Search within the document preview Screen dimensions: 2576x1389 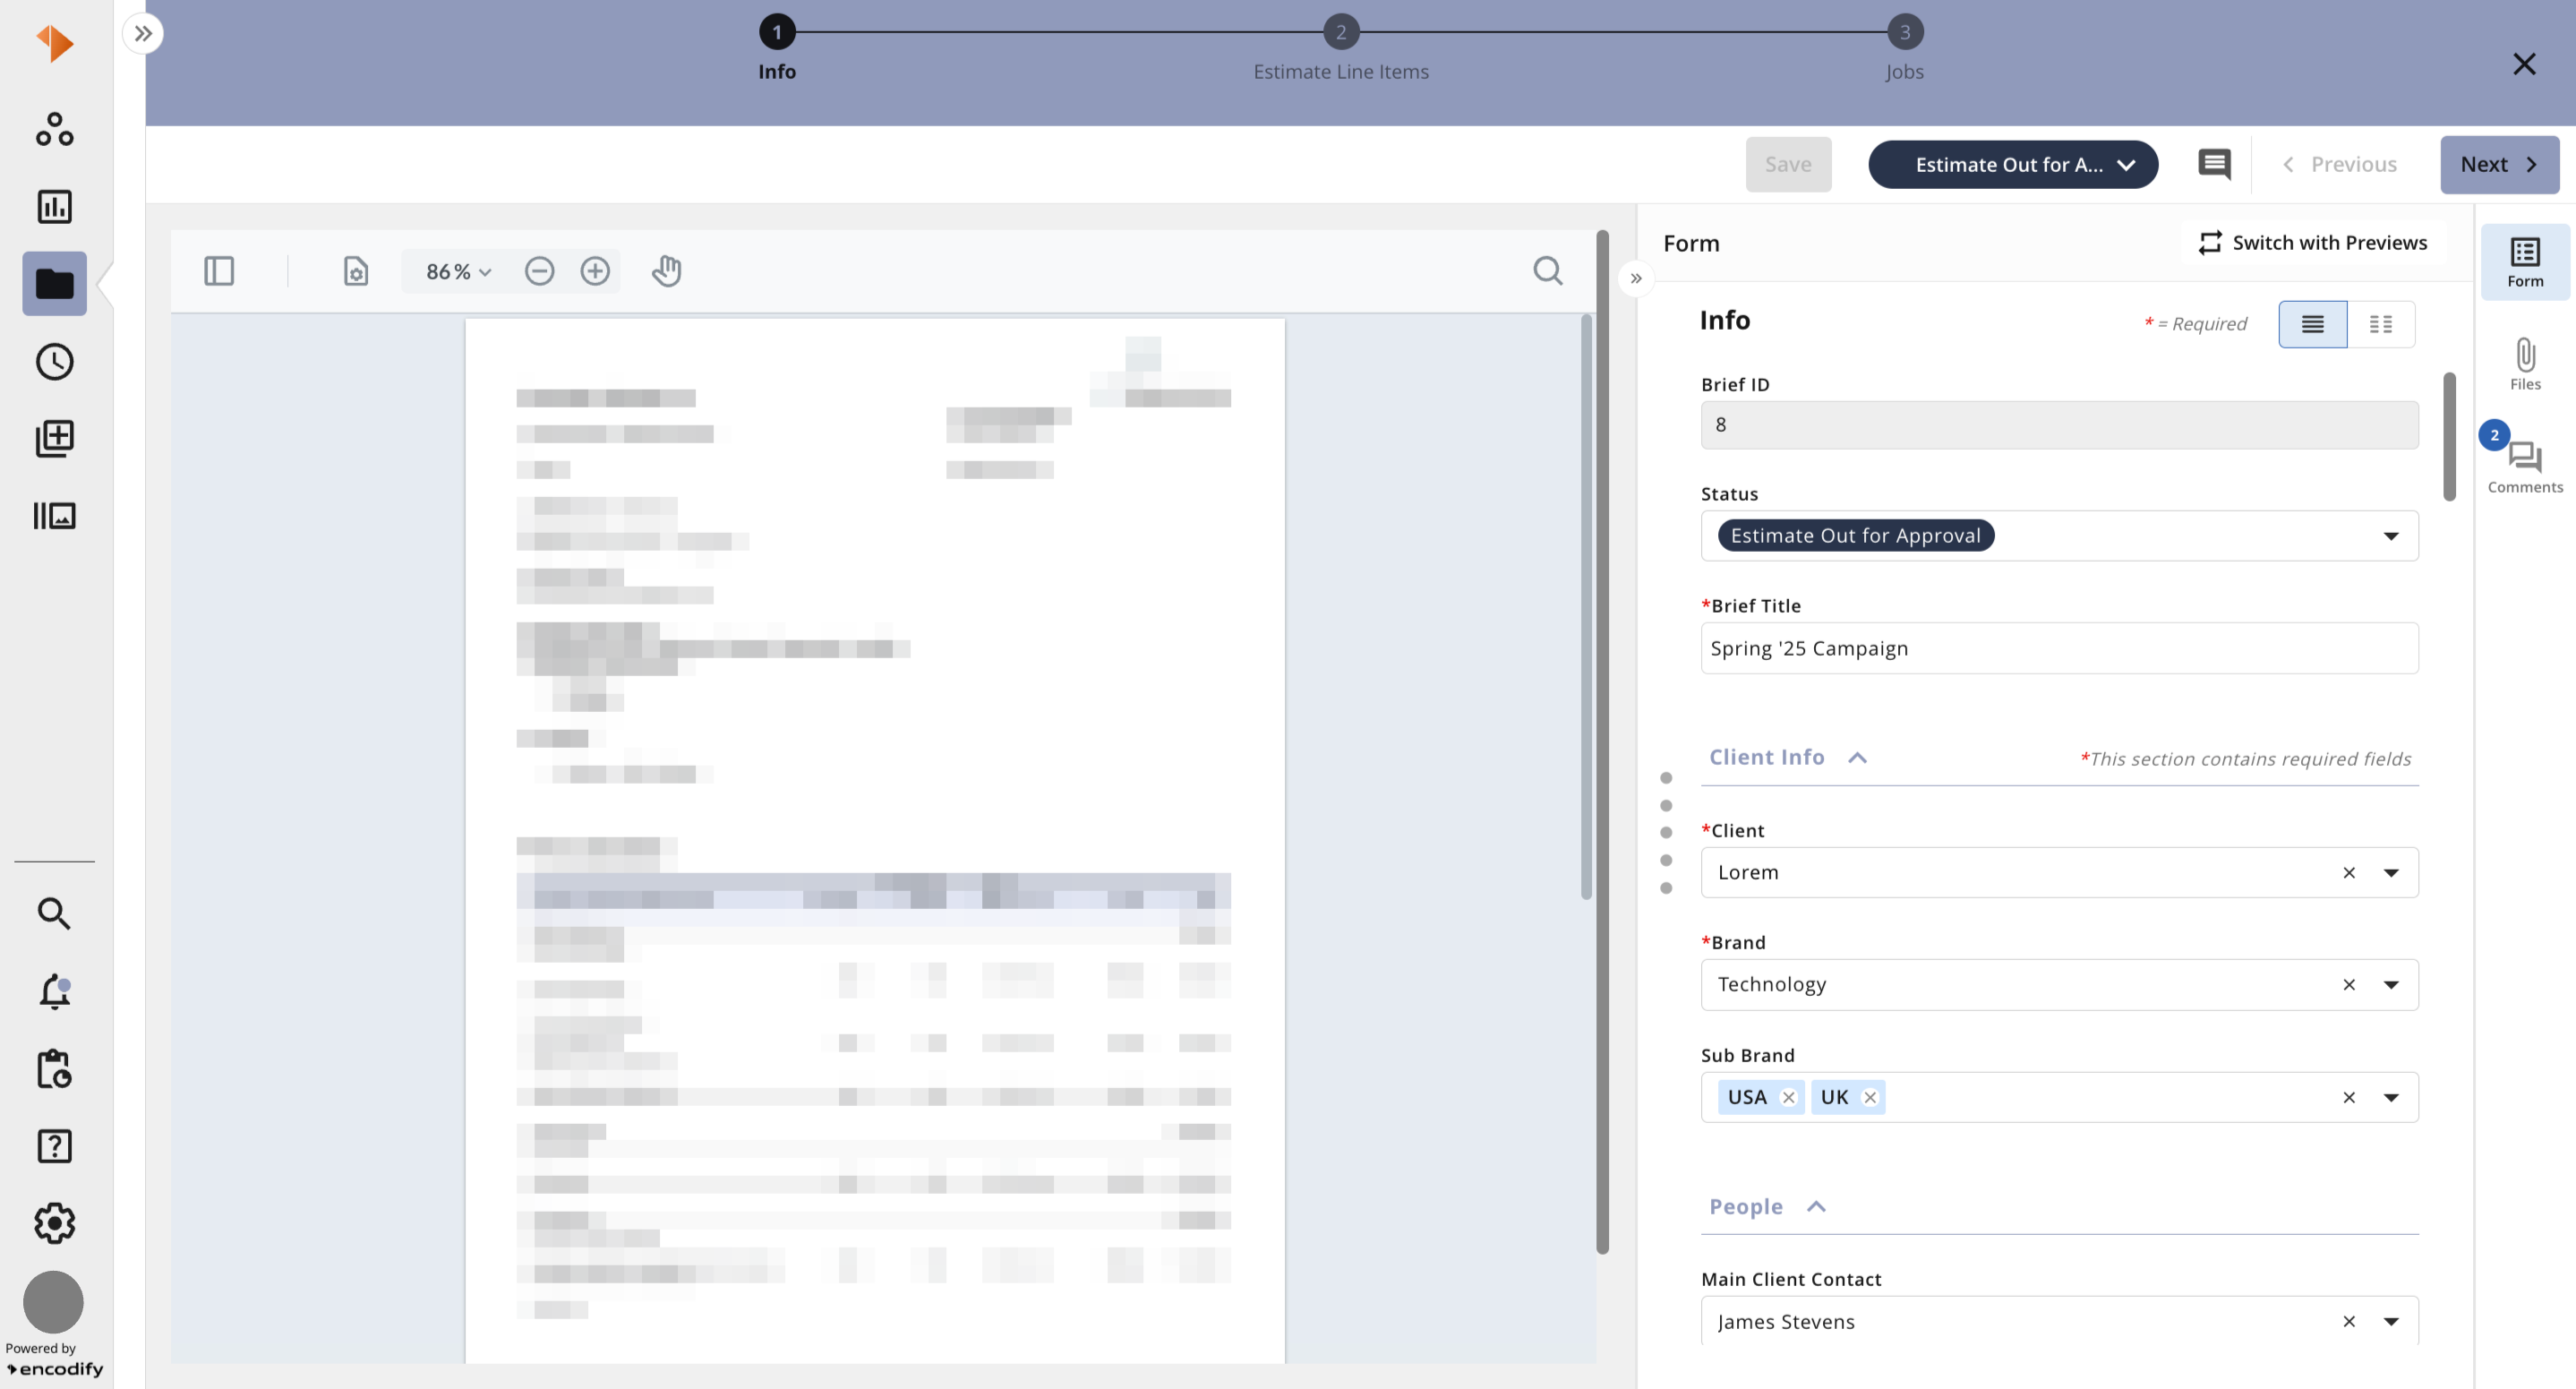click(x=1547, y=271)
